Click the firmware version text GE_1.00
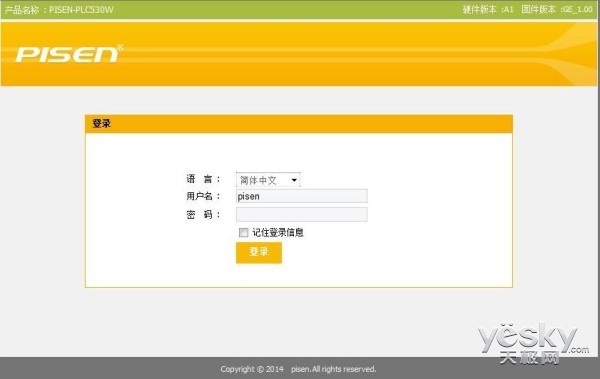This screenshot has height=379, width=600. click(x=577, y=9)
